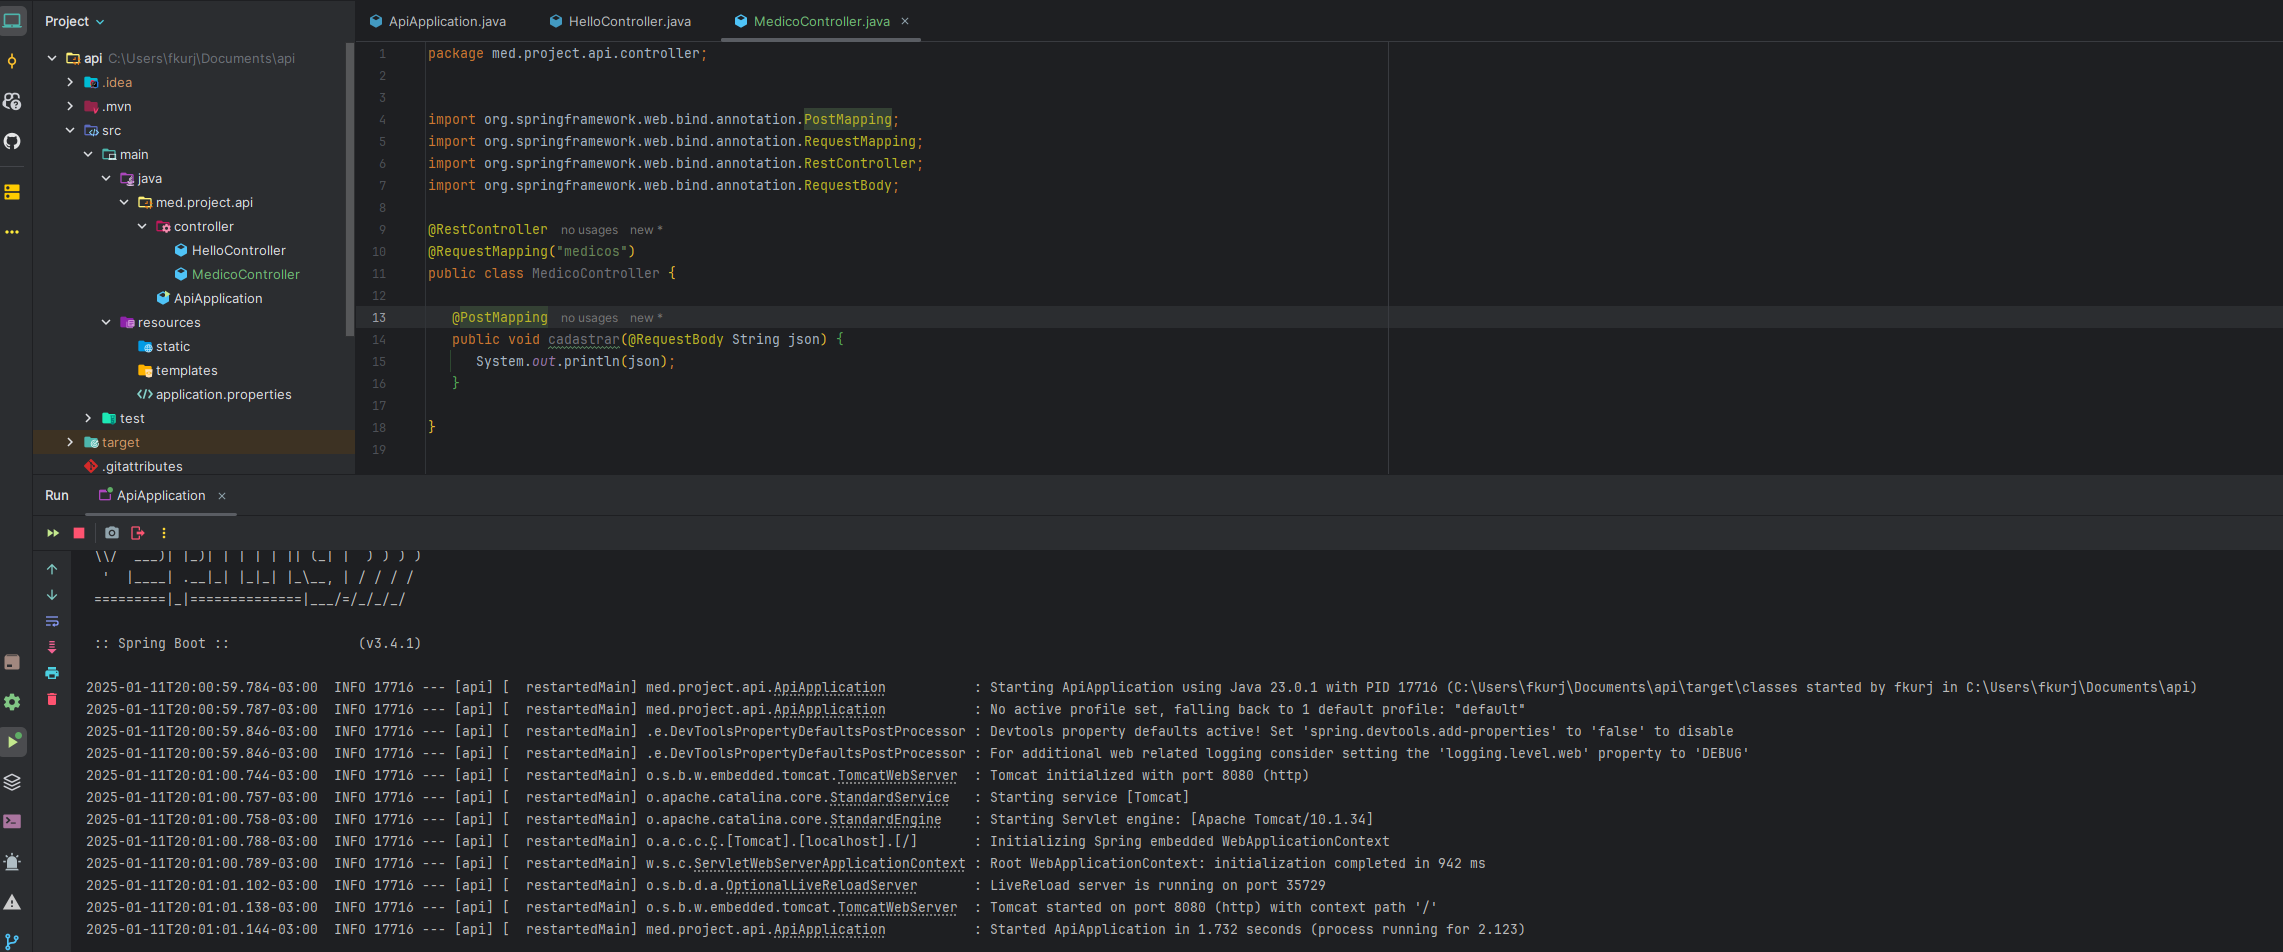Screen dimensions: 2283x952
Task: Open the Project tool window icon
Action: (x=12, y=21)
